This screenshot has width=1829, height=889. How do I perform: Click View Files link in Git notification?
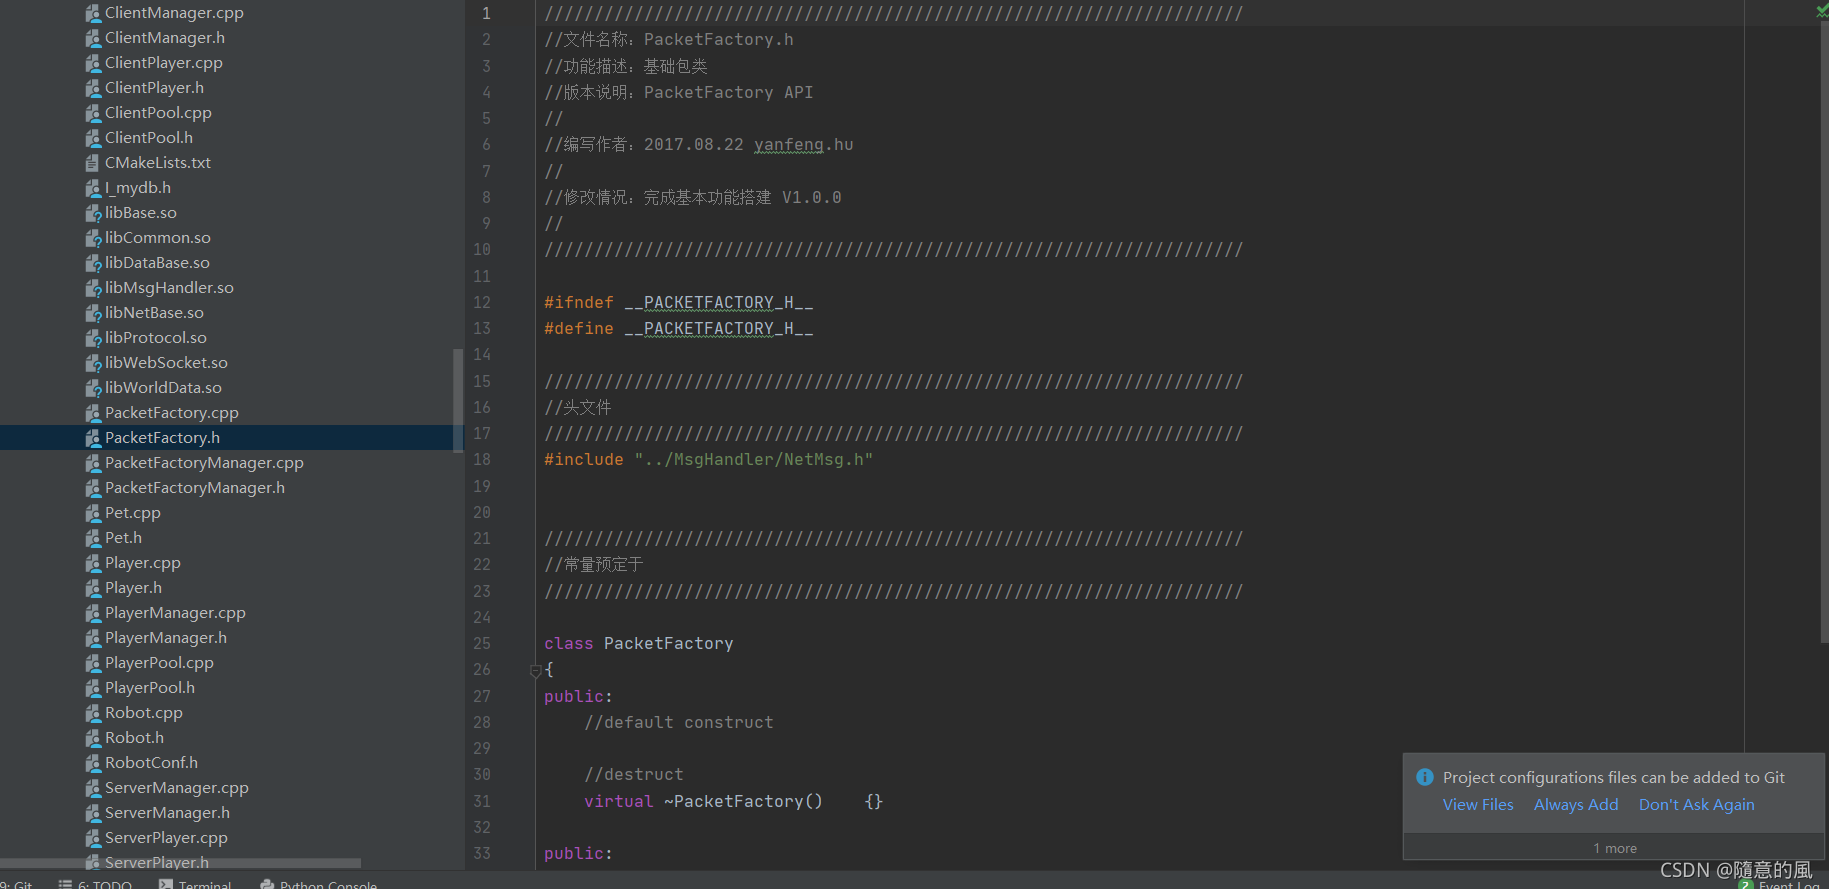[1478, 805]
